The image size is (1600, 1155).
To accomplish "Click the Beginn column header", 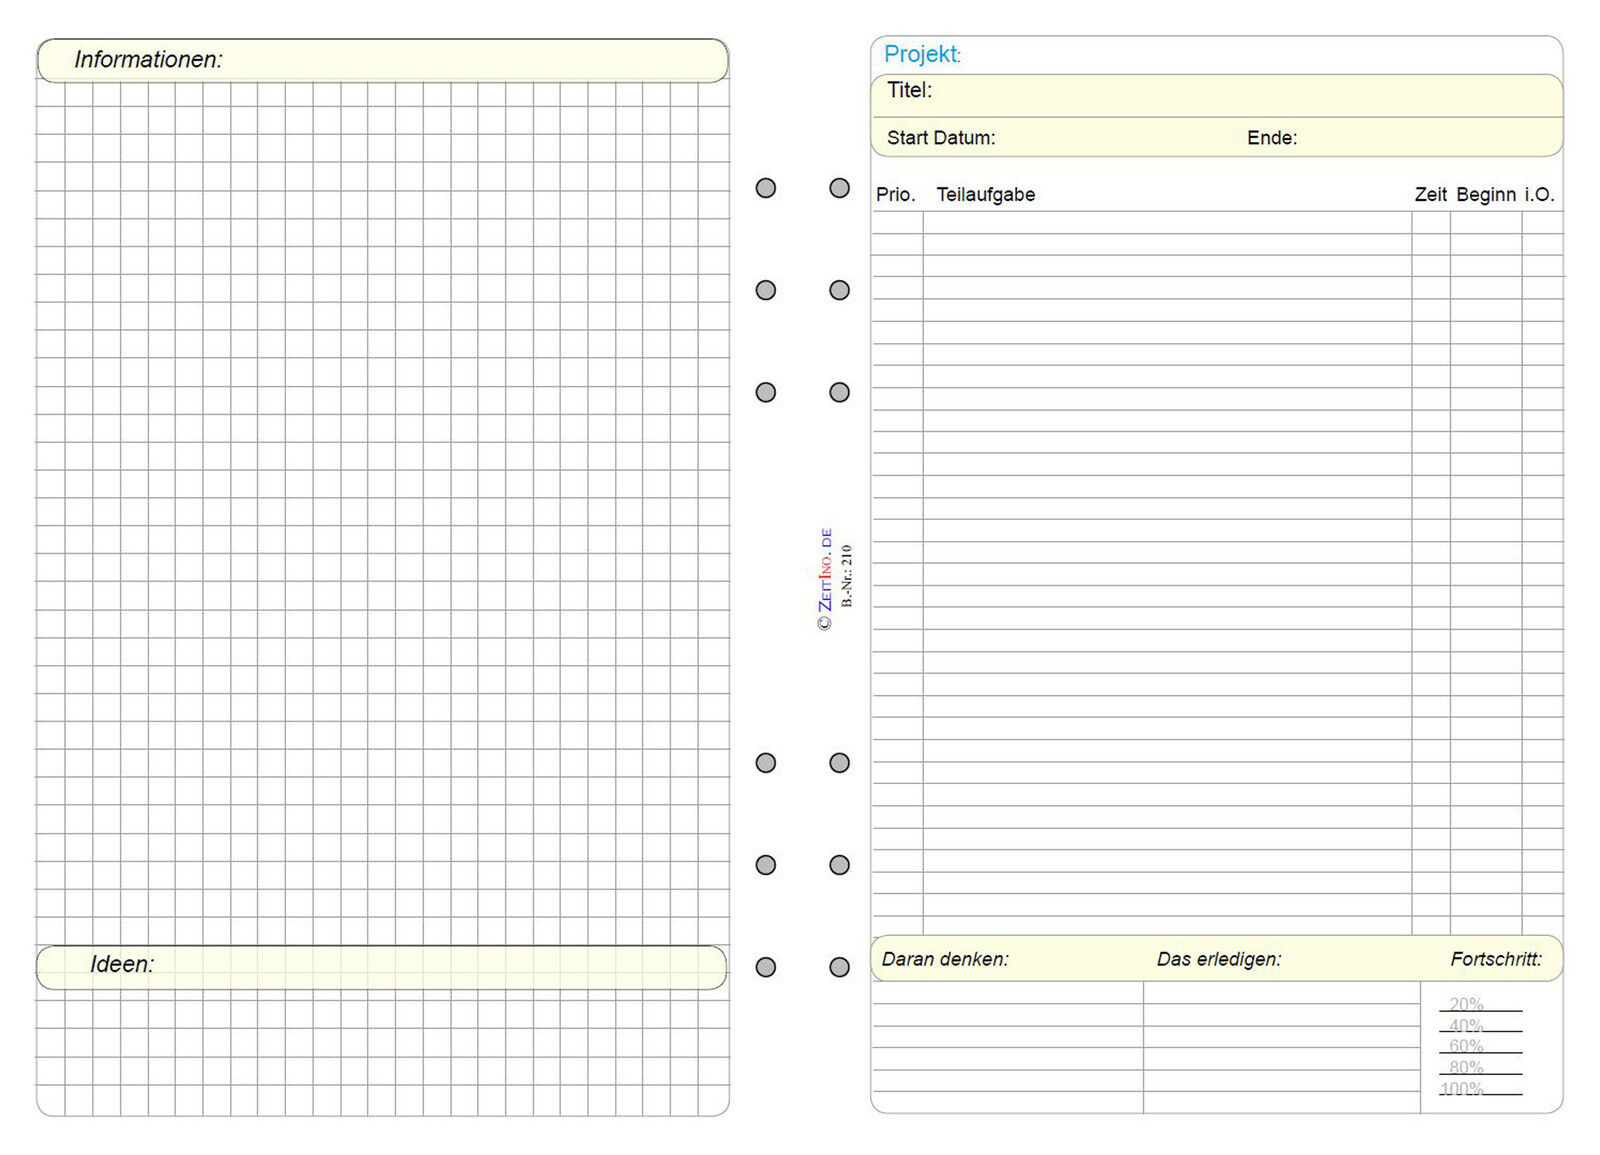I will click(1486, 194).
